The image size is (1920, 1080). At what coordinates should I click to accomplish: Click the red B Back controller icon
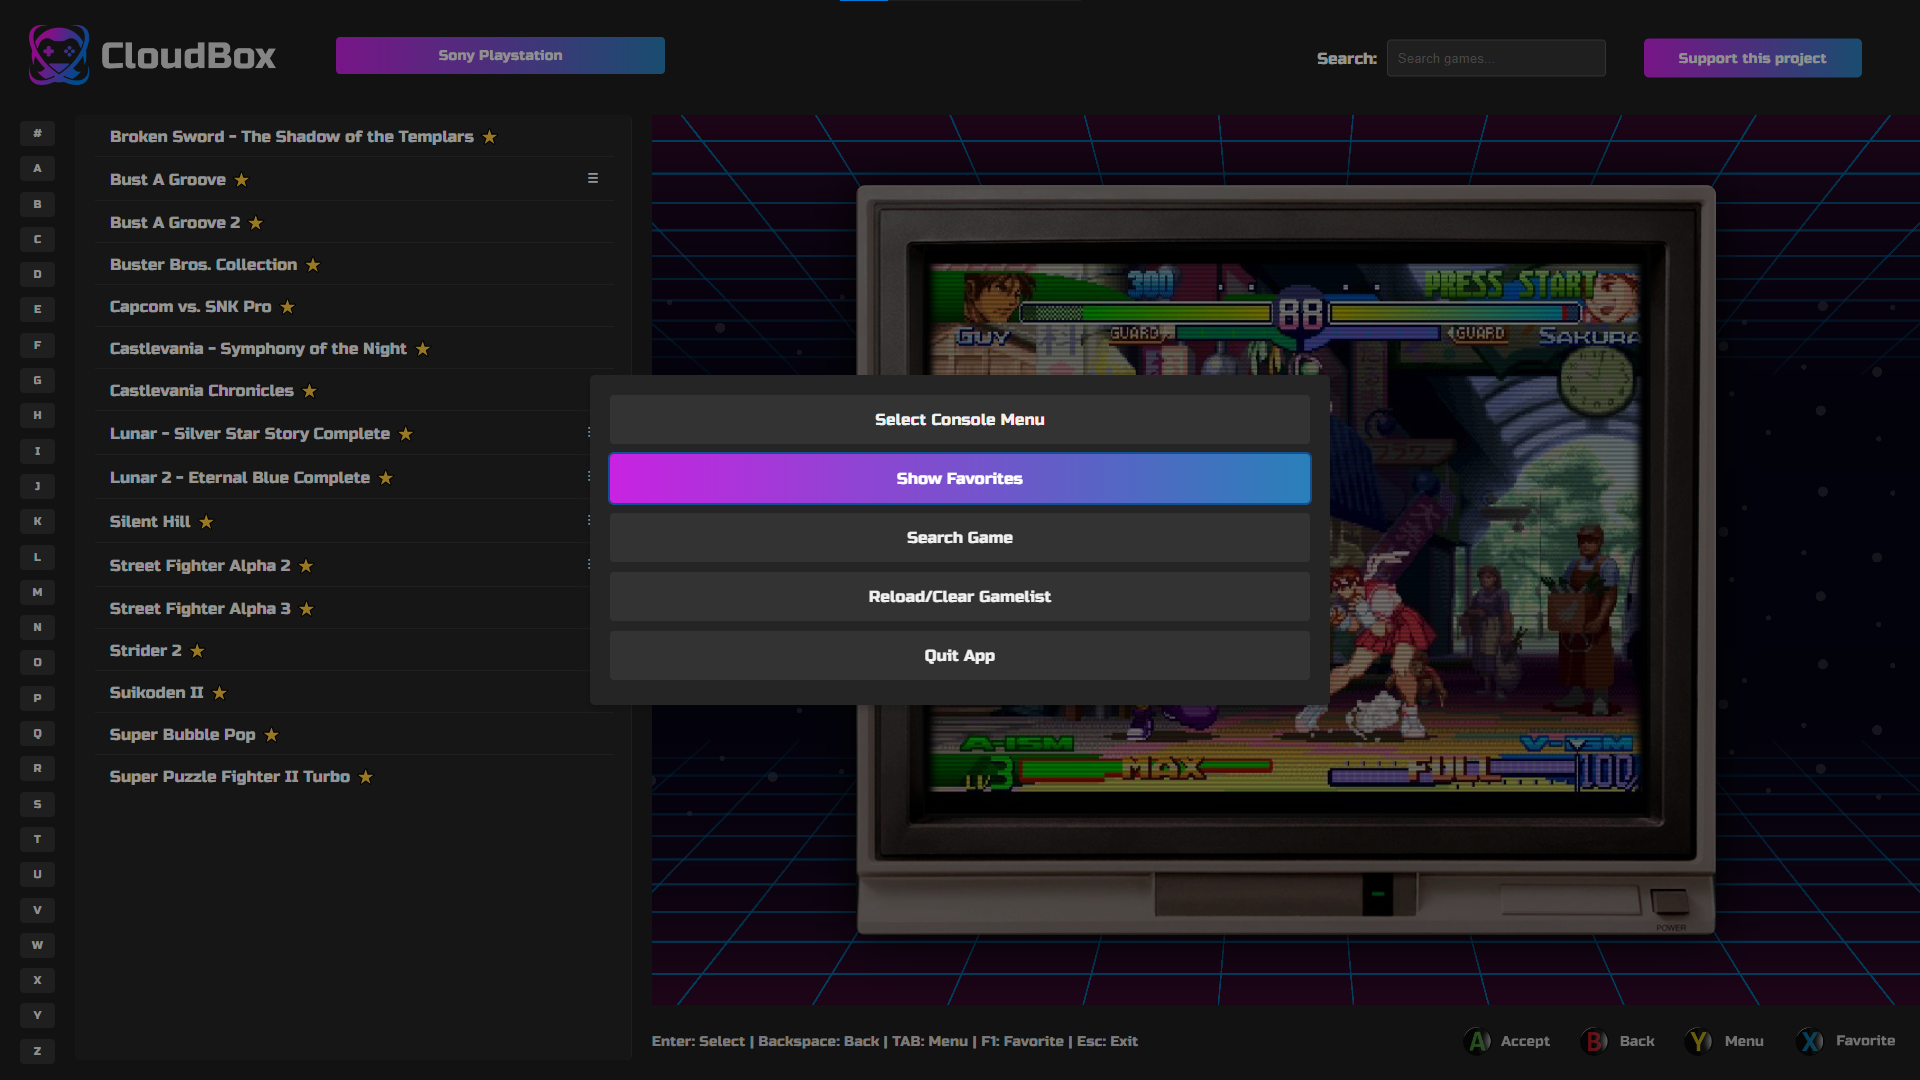click(1594, 1041)
